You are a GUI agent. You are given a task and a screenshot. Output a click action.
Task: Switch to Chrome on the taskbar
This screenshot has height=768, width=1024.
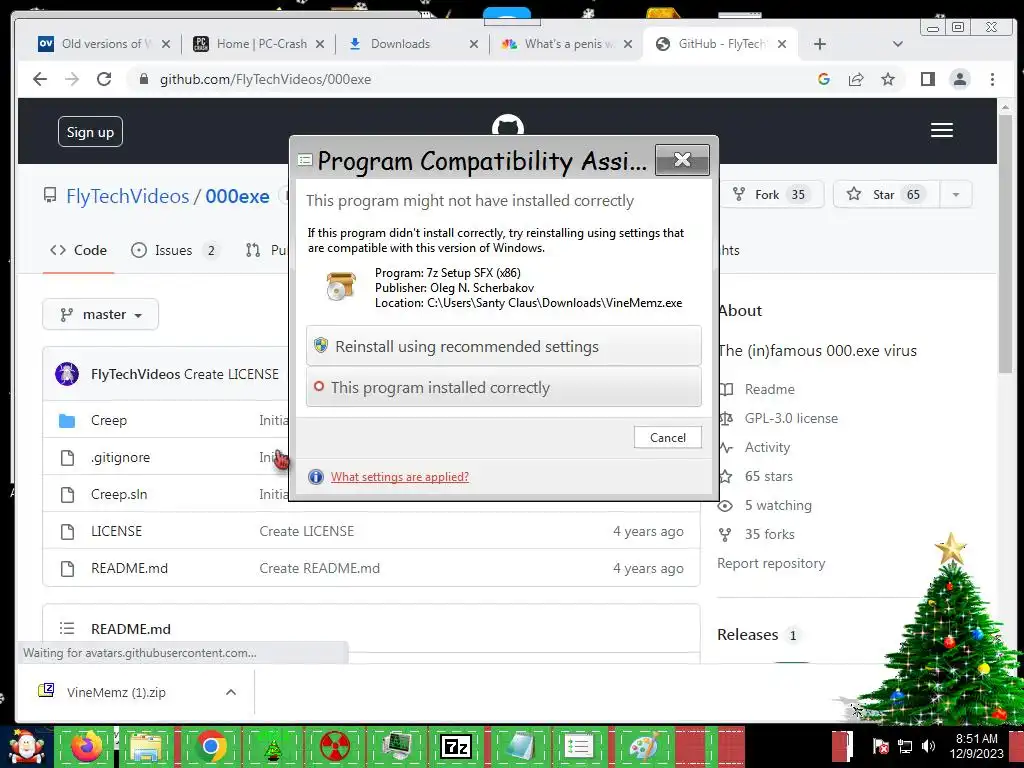[211, 746]
